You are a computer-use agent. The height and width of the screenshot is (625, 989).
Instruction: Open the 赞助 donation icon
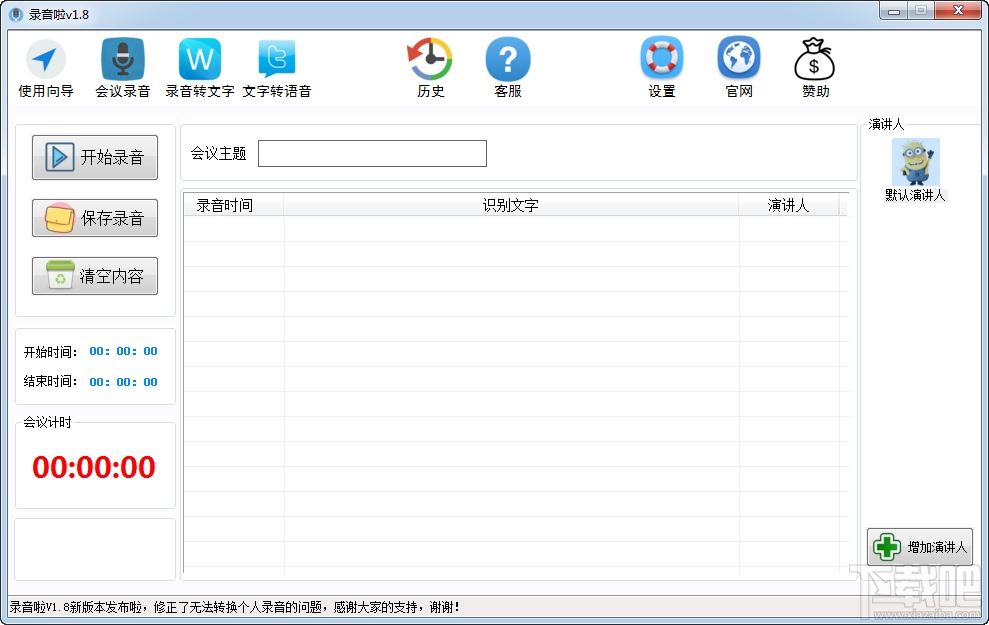[814, 66]
